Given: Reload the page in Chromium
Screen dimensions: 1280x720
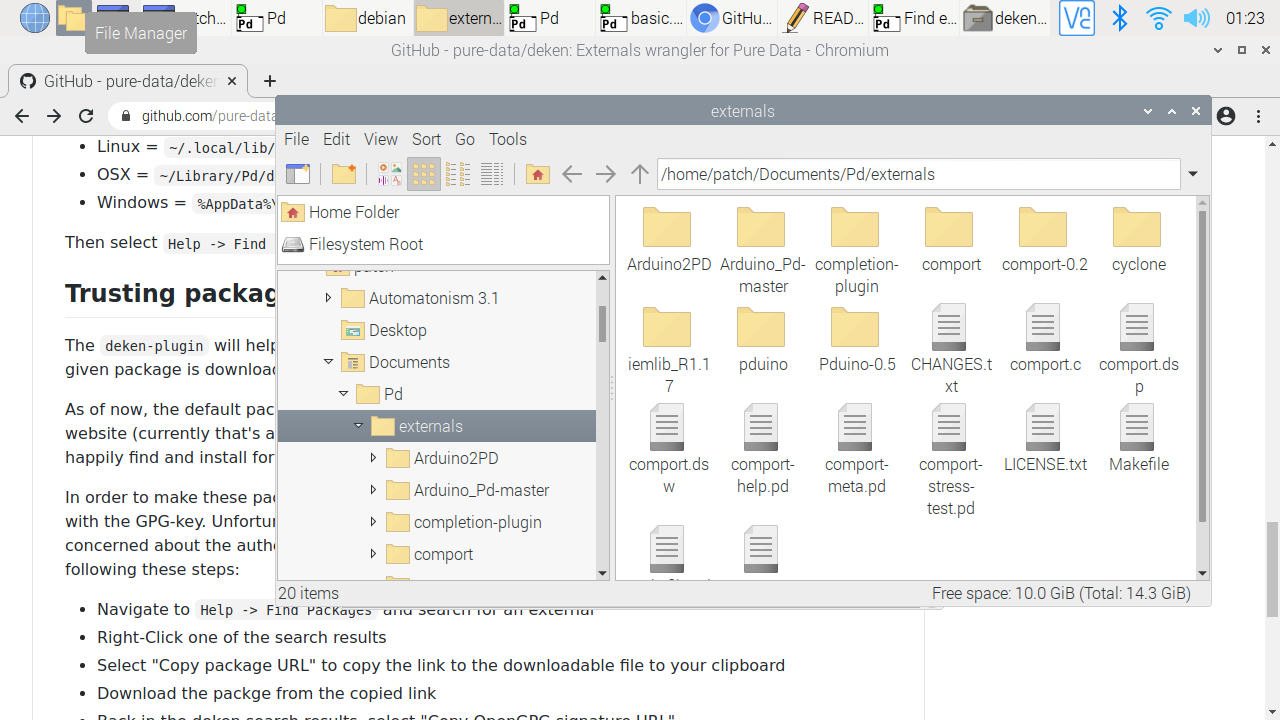Looking at the screenshot, I should pos(86,116).
